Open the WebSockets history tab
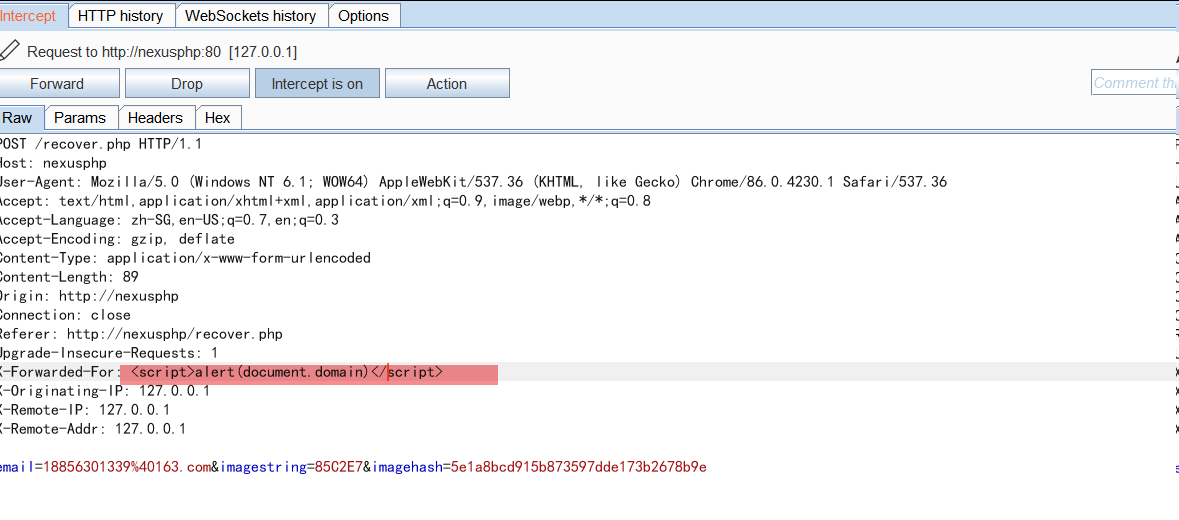The width and height of the screenshot is (1179, 520). pos(250,16)
